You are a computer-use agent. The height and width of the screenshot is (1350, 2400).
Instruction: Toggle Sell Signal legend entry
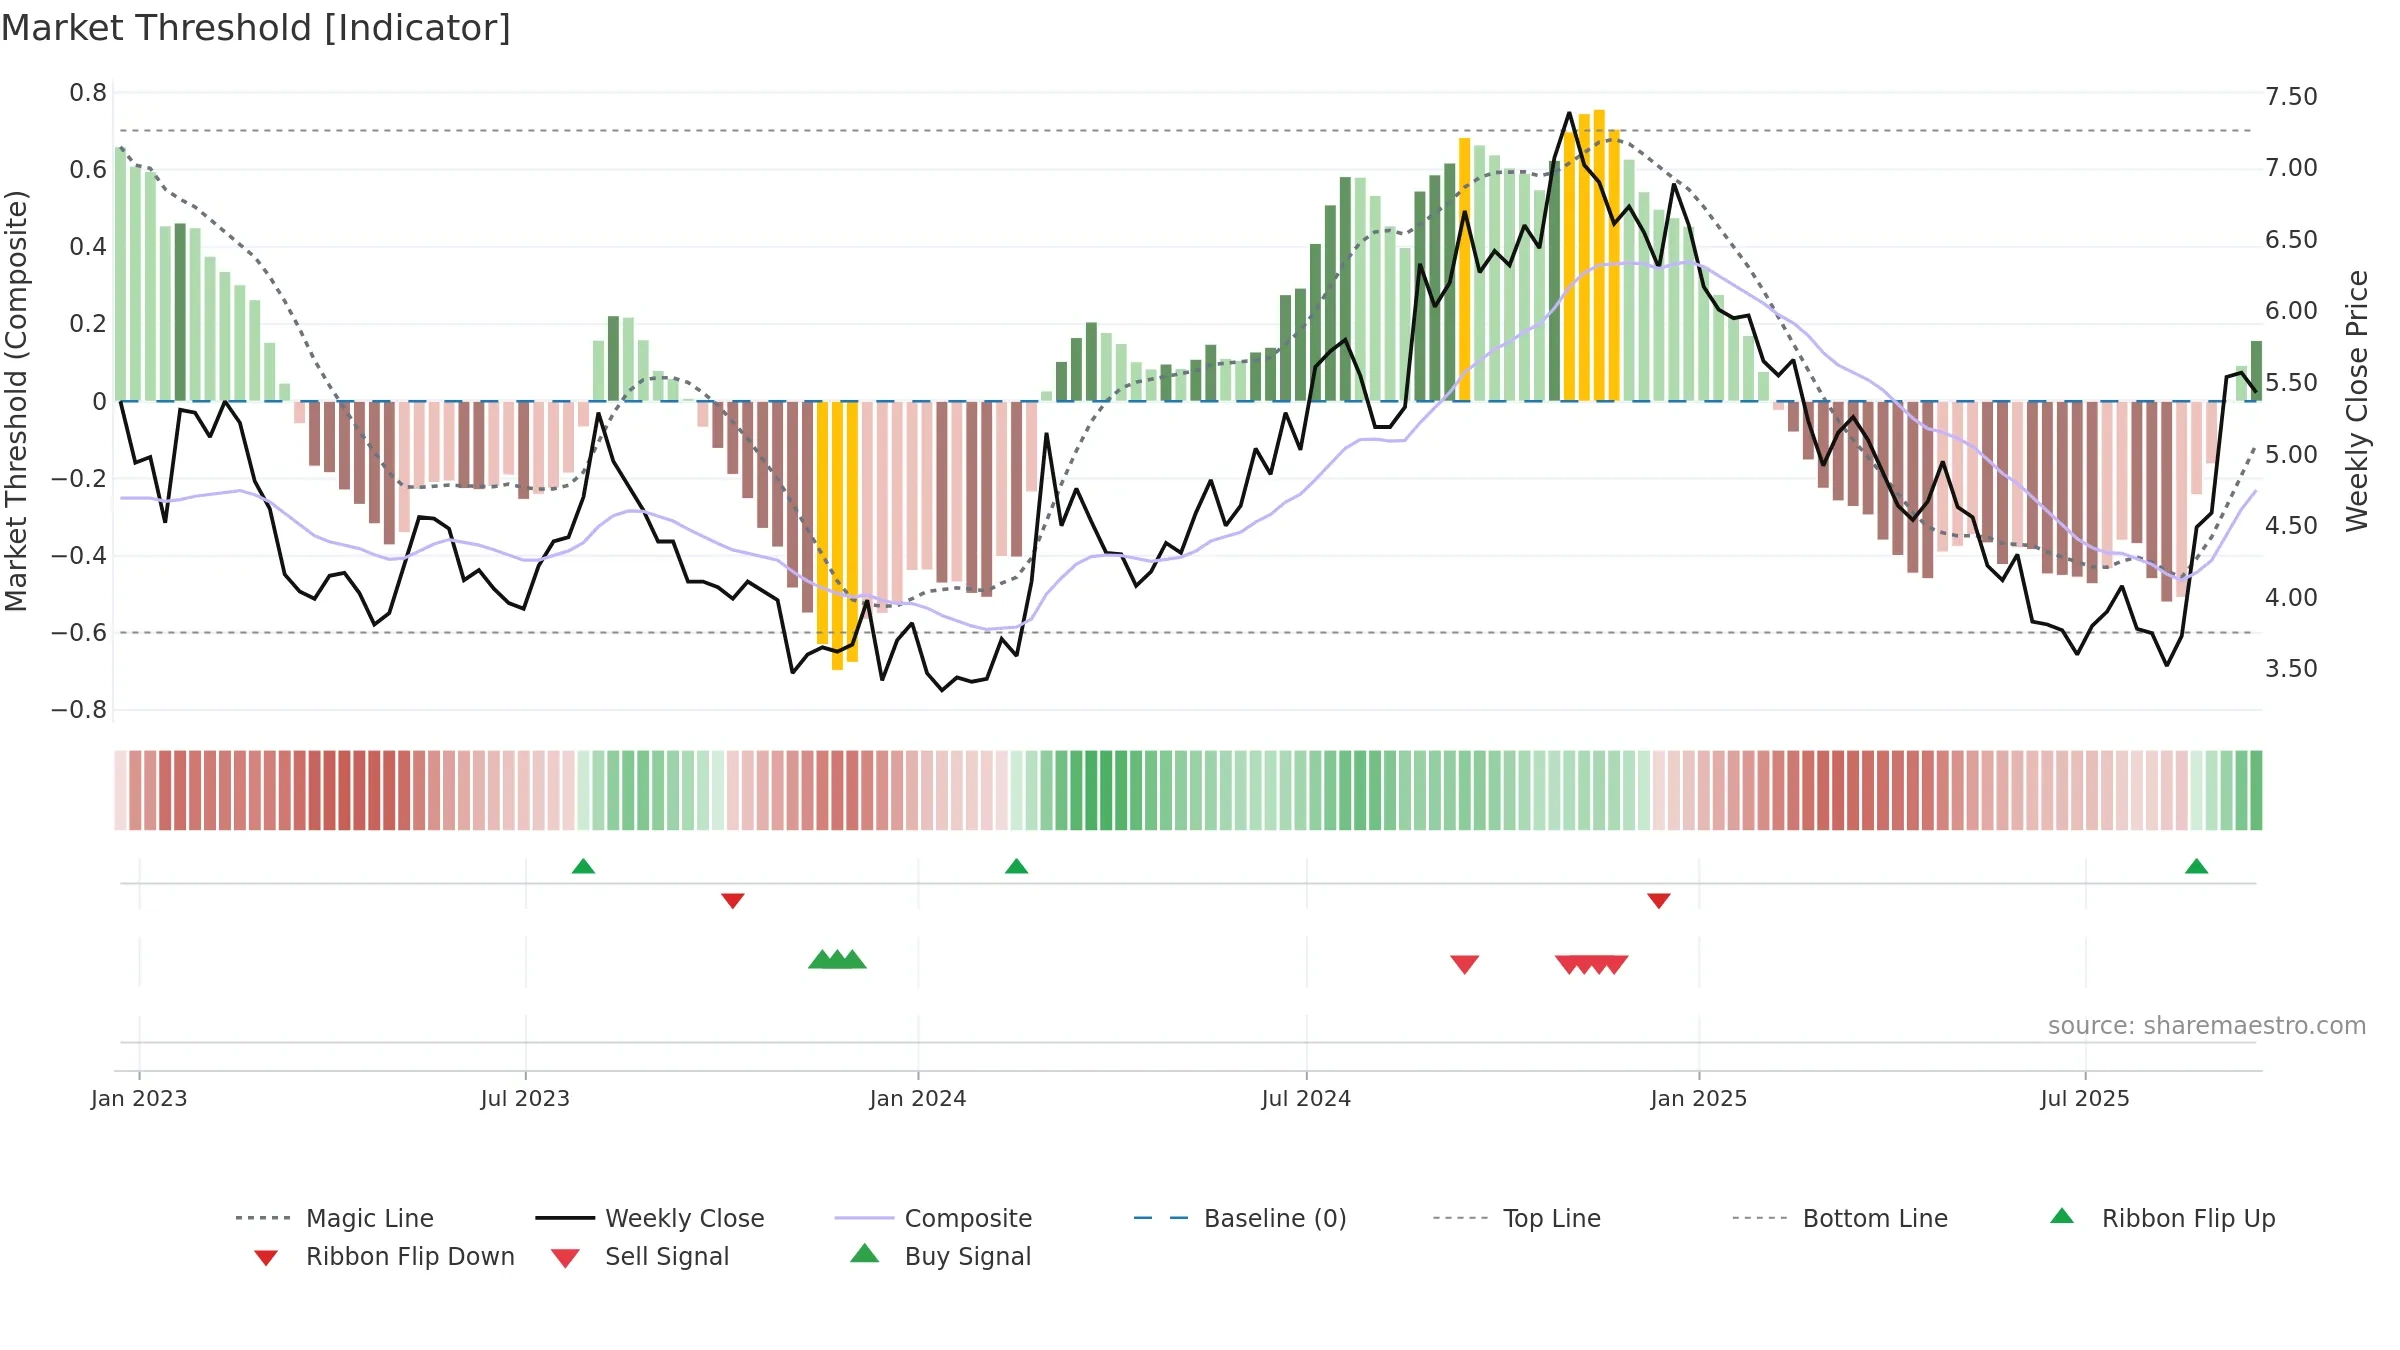[x=640, y=1256]
